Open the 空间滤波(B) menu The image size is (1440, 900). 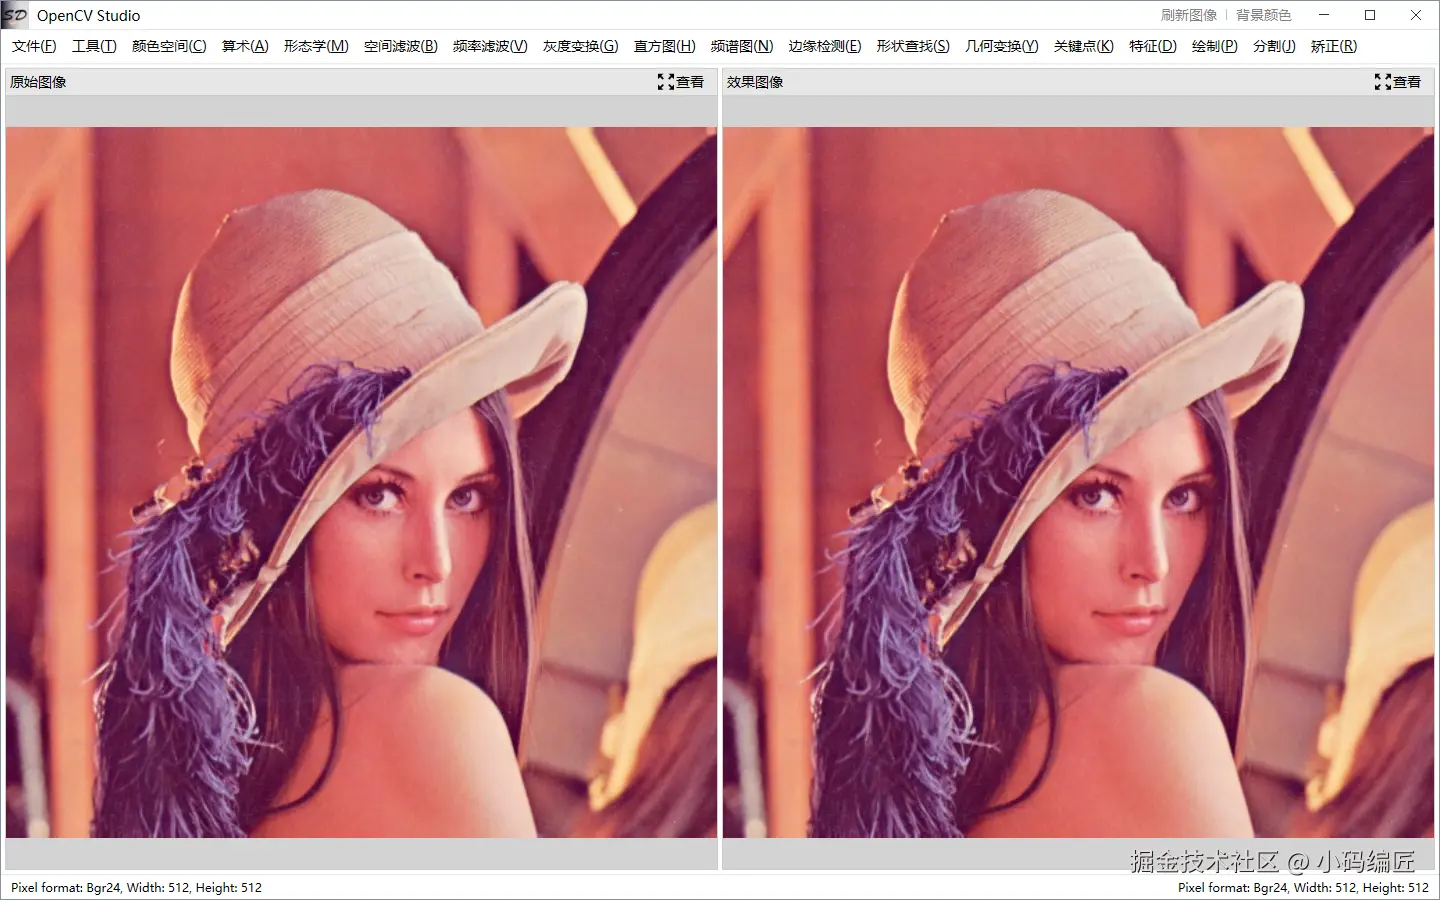pos(401,46)
